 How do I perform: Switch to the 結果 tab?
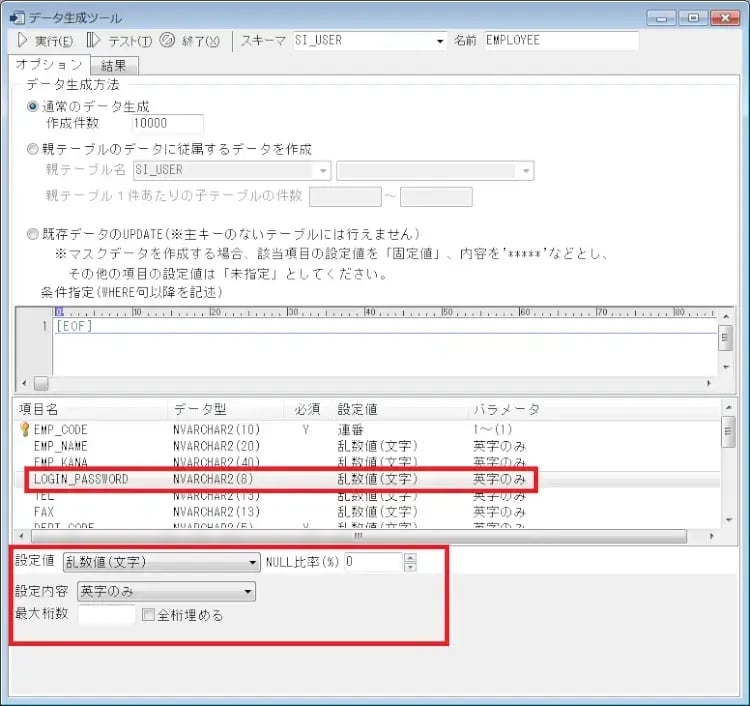[113, 66]
